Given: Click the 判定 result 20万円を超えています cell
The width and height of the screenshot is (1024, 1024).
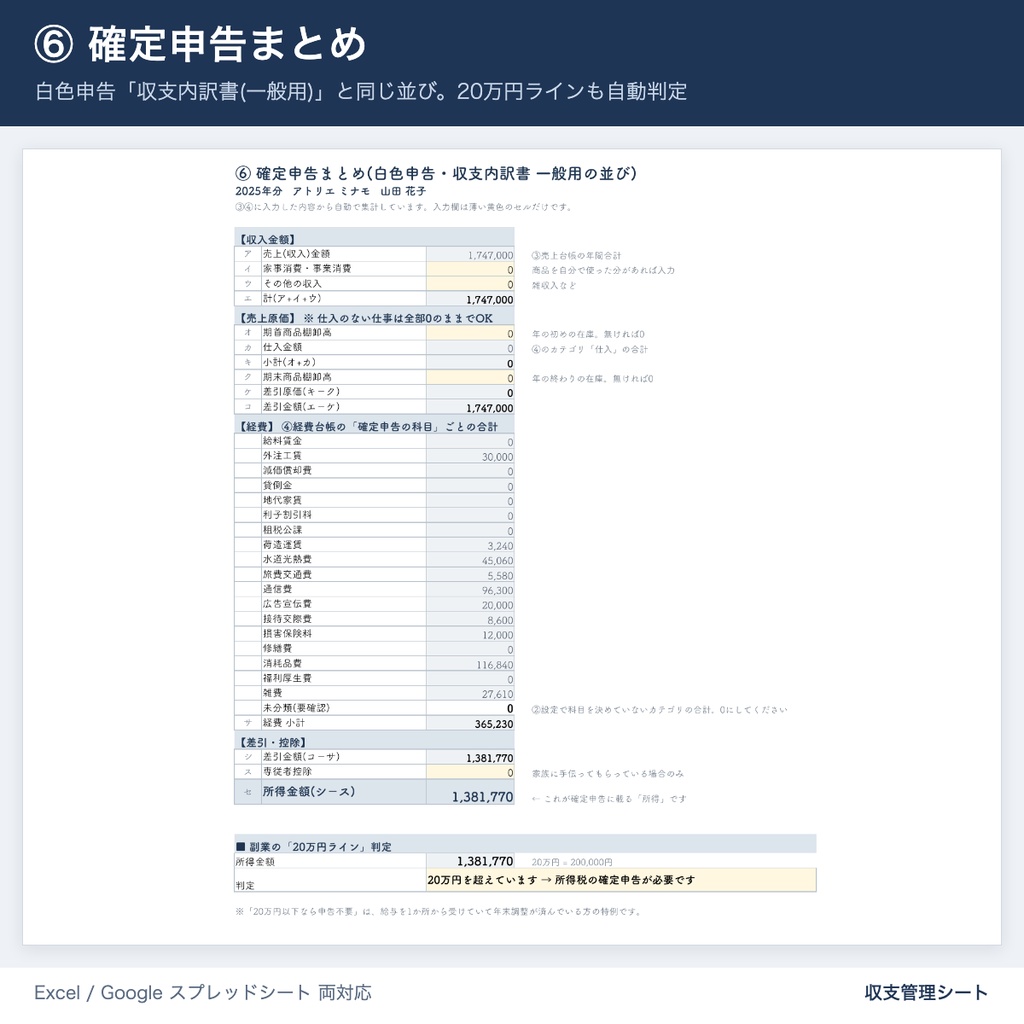Looking at the screenshot, I should [x=621, y=880].
